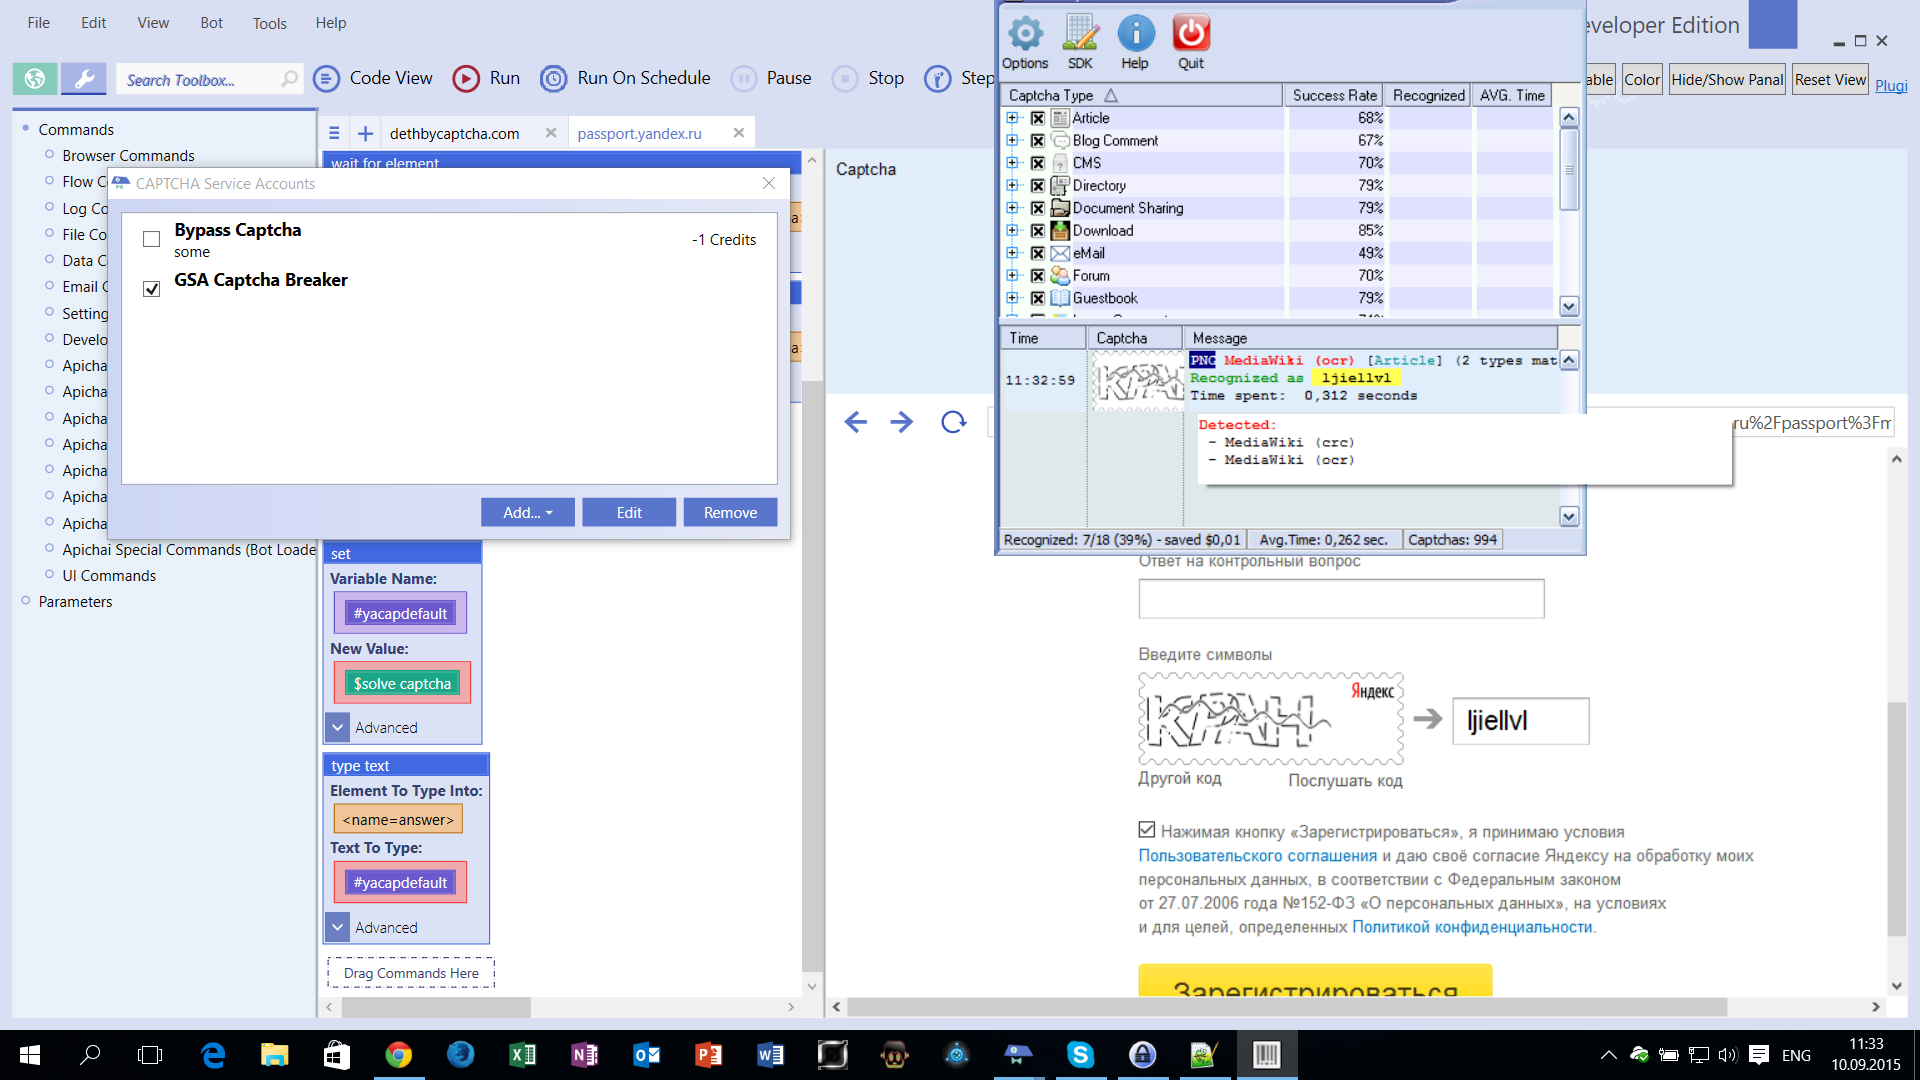
Task: Click the Reset View button
Action: pos(1830,79)
